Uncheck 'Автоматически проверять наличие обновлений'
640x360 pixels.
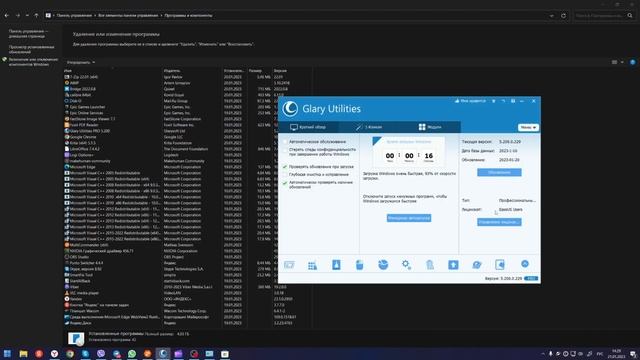(x=285, y=183)
